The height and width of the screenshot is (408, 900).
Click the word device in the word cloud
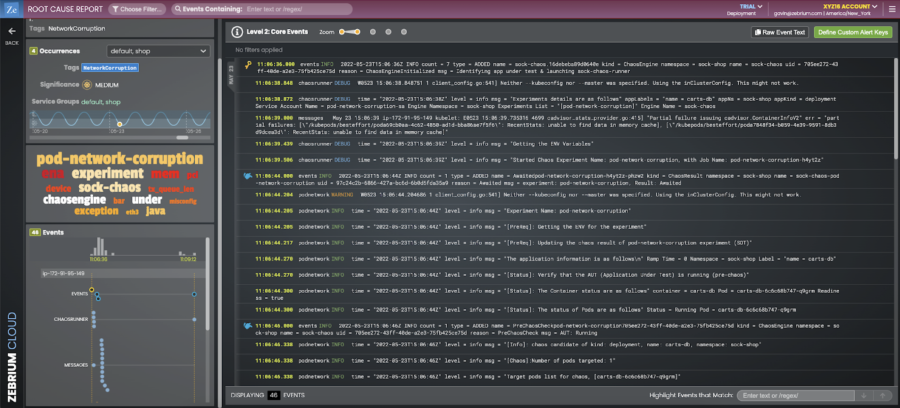59,188
